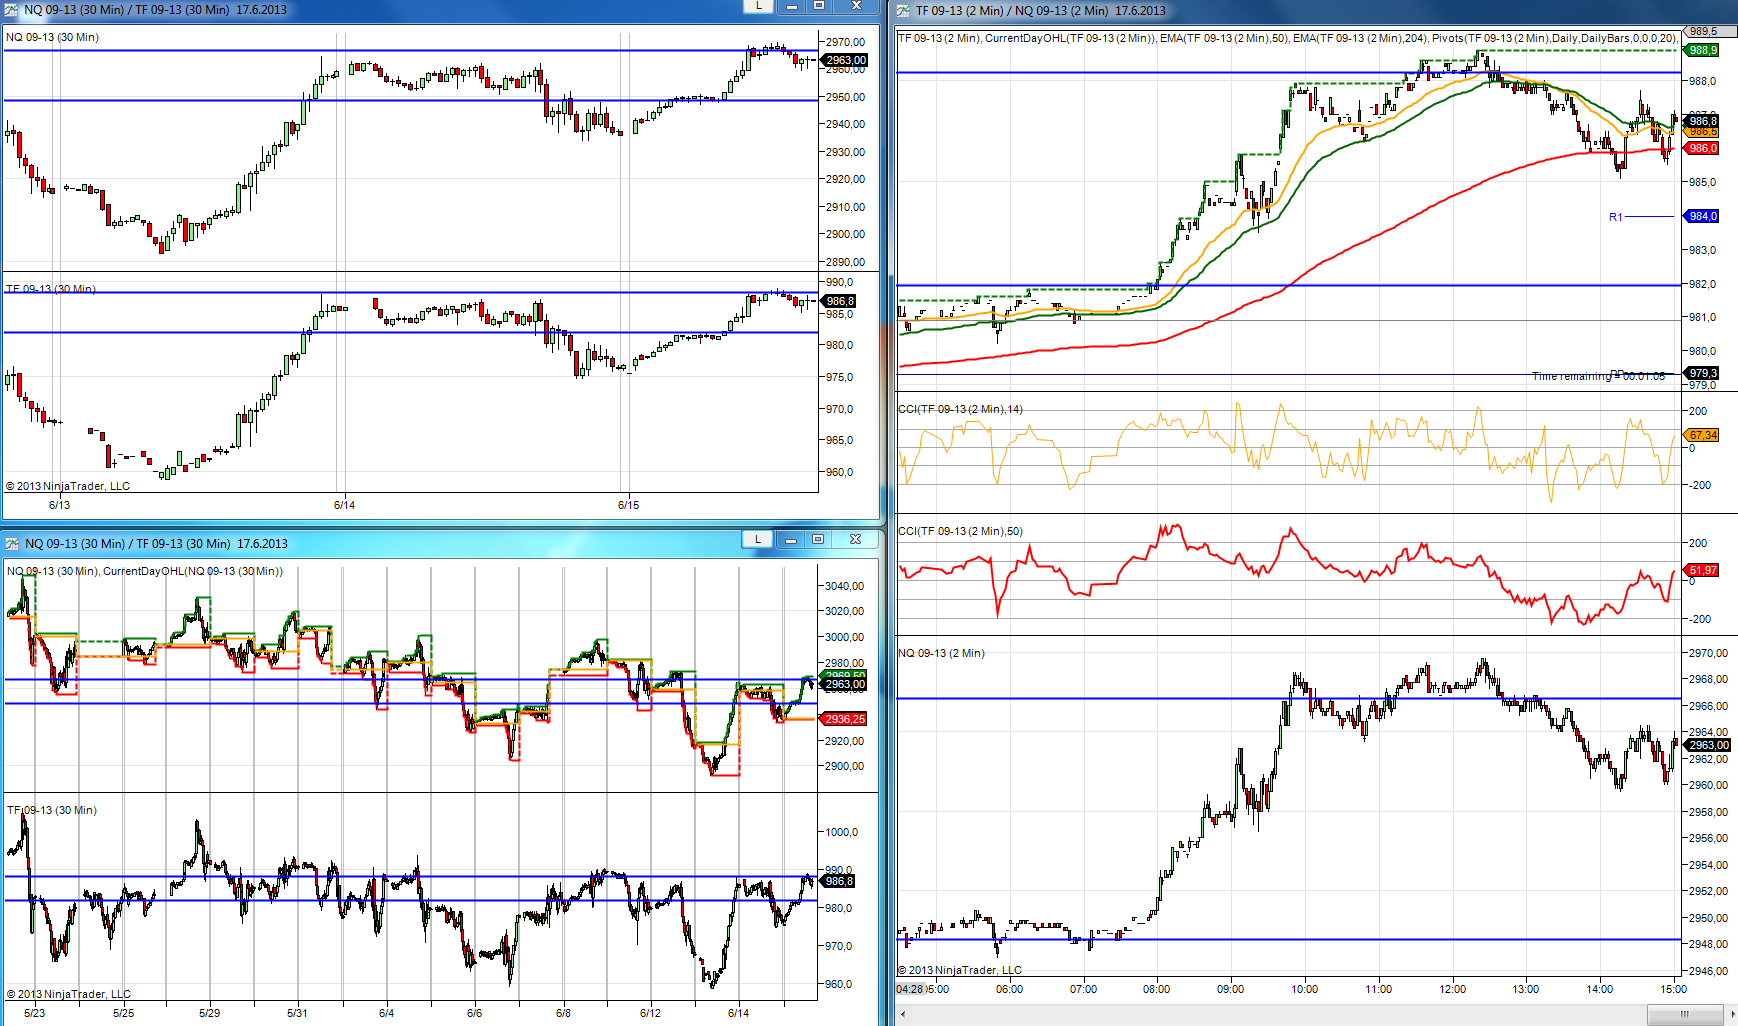Viewport: 1738px width, 1026px height.
Task: Click the chart icon in the 2 Min window title bar
Action: click(903, 11)
